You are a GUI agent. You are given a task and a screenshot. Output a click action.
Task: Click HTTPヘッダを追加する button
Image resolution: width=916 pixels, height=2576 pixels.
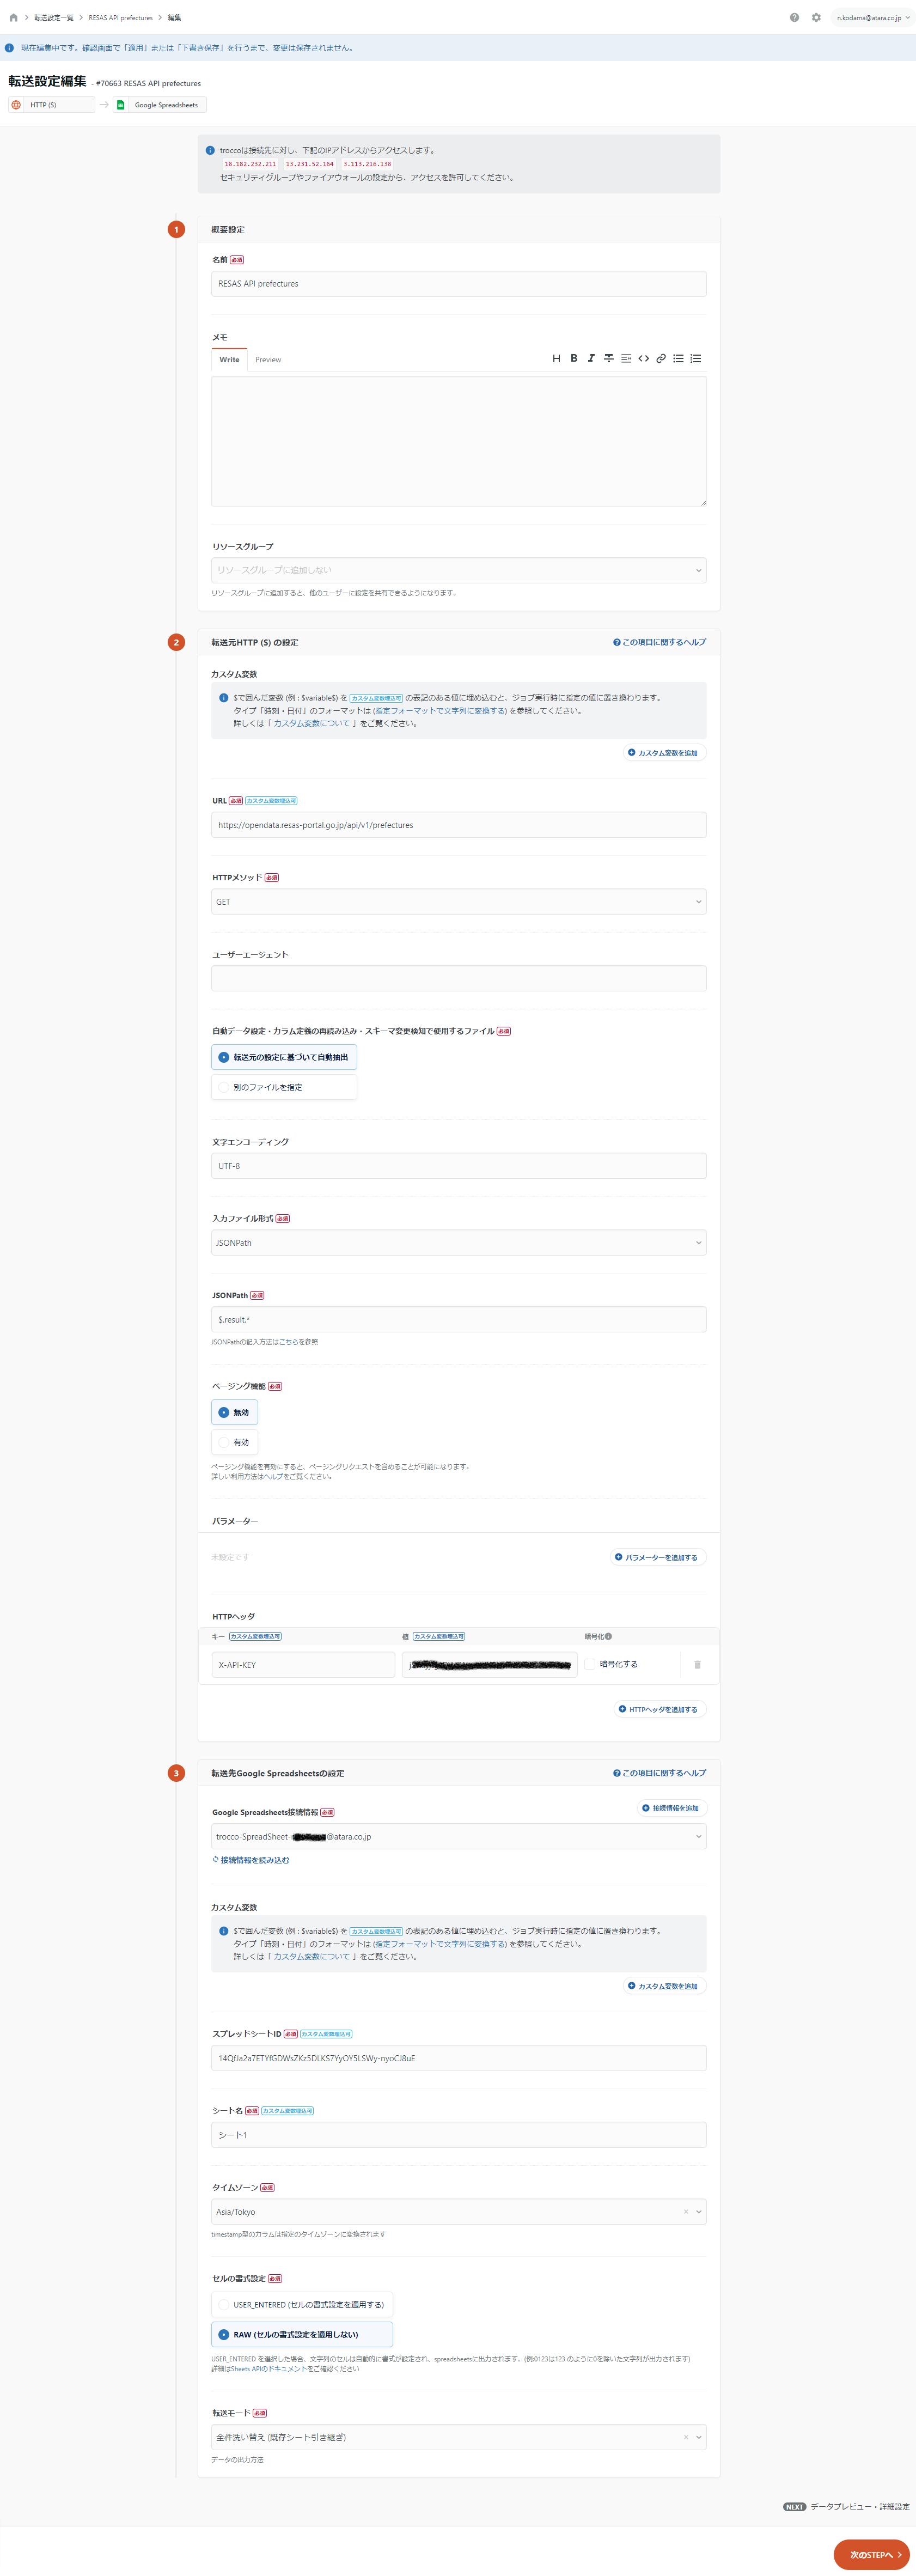660,1709
